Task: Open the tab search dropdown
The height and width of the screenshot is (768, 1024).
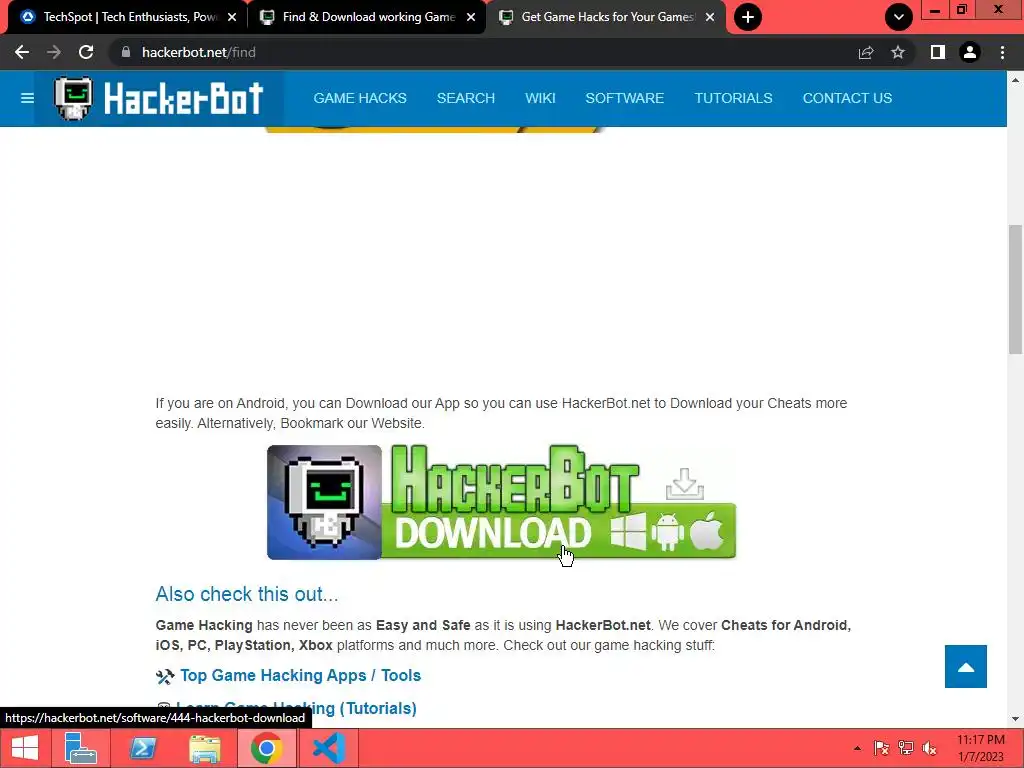Action: pyautogui.click(x=899, y=17)
